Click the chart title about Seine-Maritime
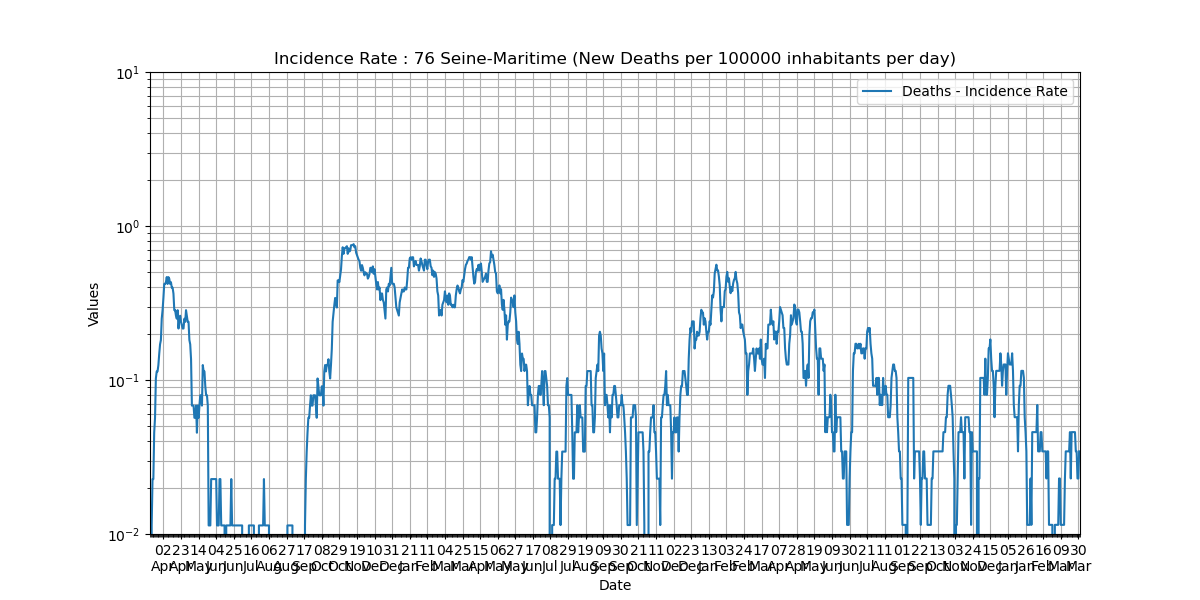1200x600 pixels. 615,59
